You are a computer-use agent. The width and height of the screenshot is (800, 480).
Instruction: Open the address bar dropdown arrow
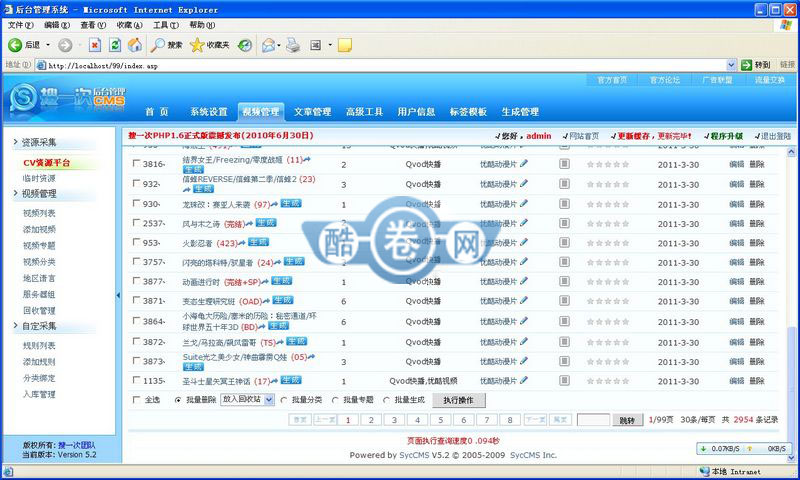coord(731,65)
